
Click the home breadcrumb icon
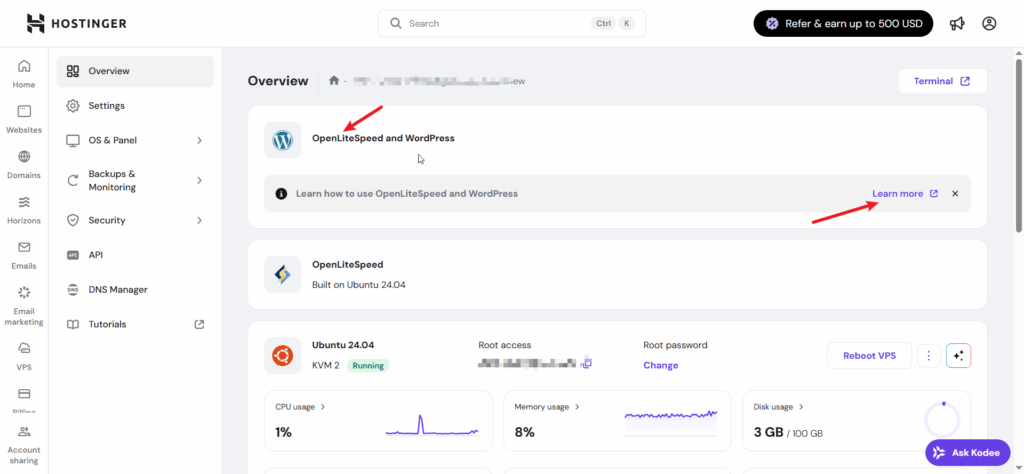pyautogui.click(x=334, y=81)
